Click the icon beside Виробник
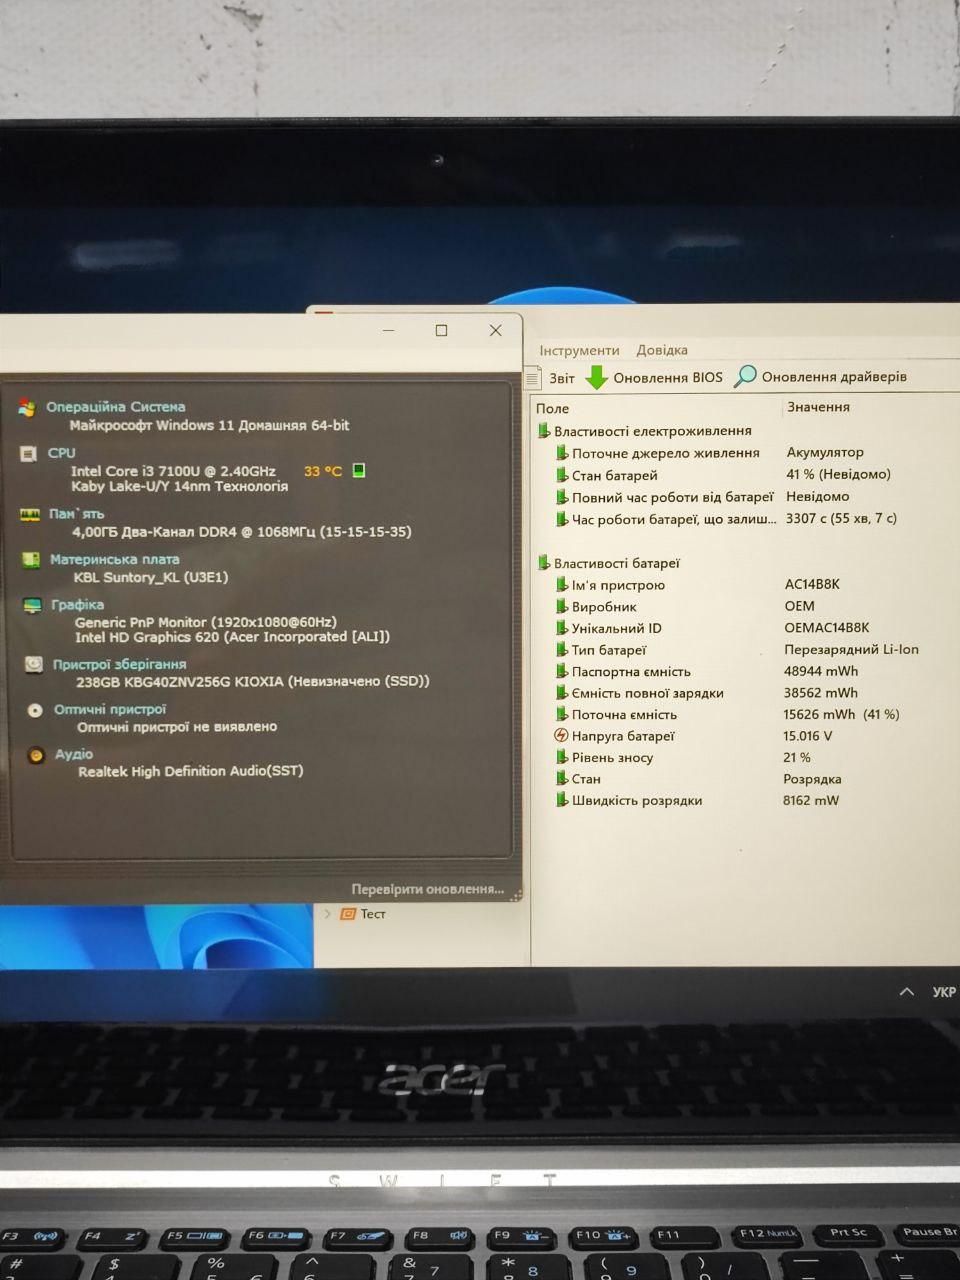This screenshot has width=960, height=1280. [561, 606]
